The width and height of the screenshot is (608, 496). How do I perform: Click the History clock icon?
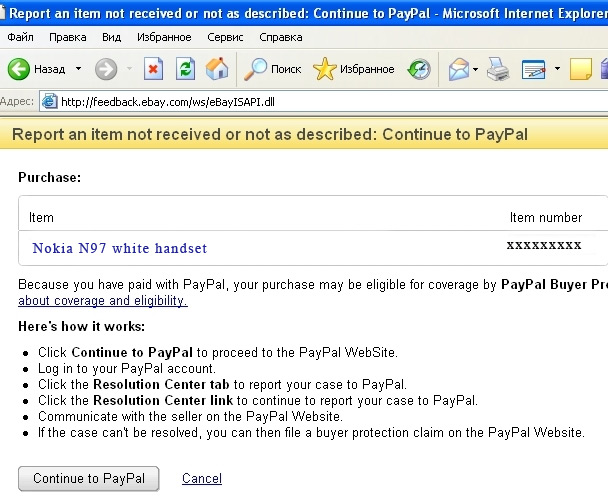(x=420, y=69)
